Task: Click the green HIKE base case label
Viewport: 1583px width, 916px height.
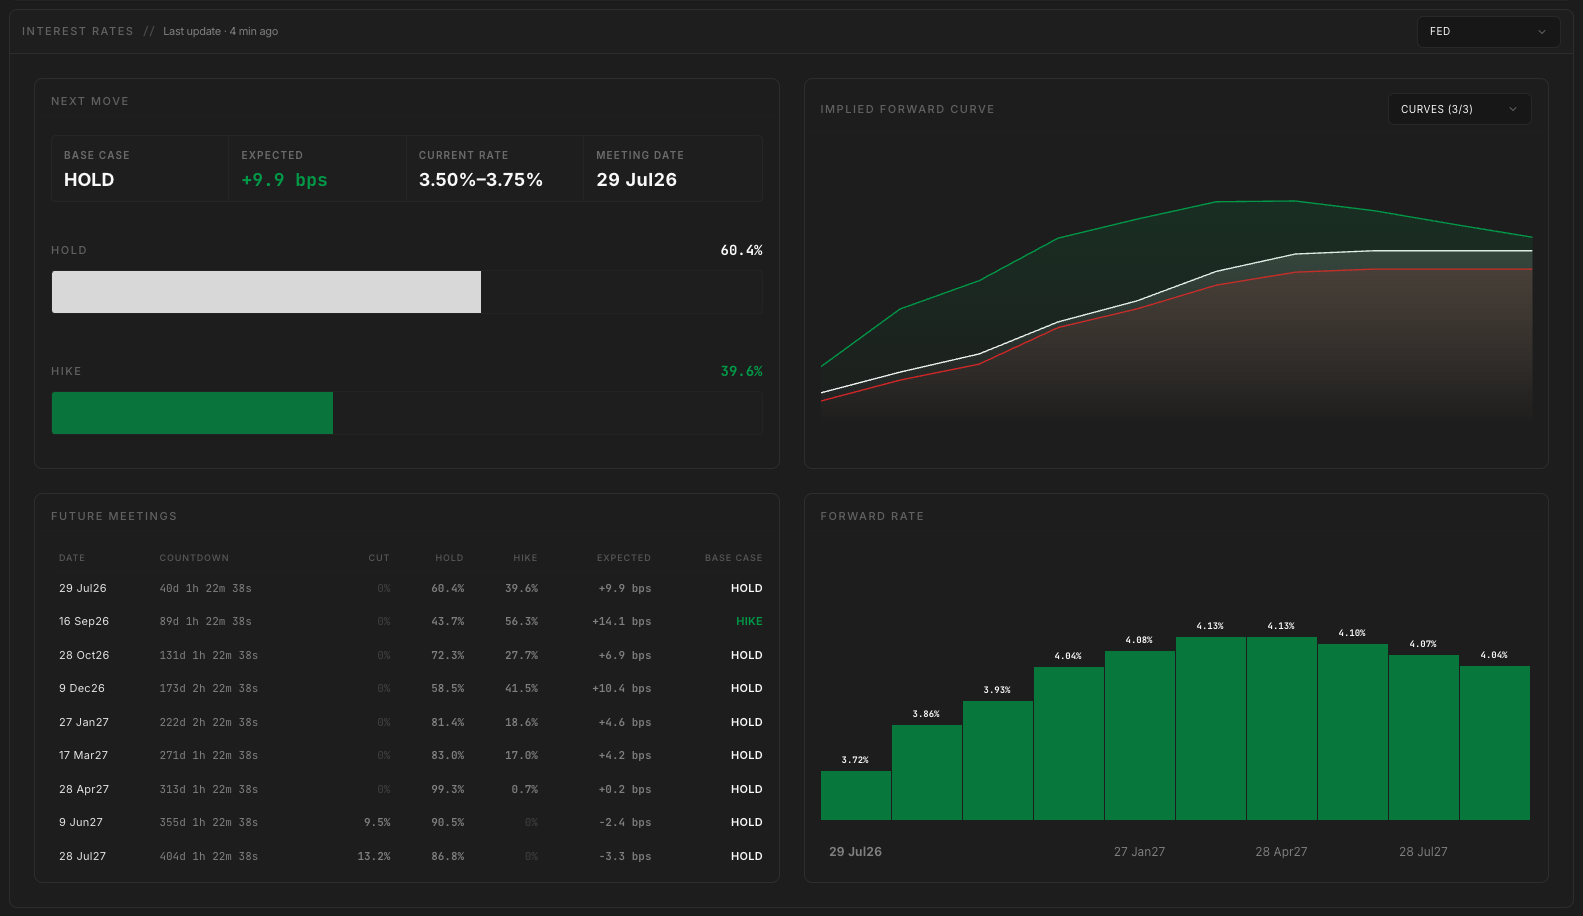Action: (749, 621)
